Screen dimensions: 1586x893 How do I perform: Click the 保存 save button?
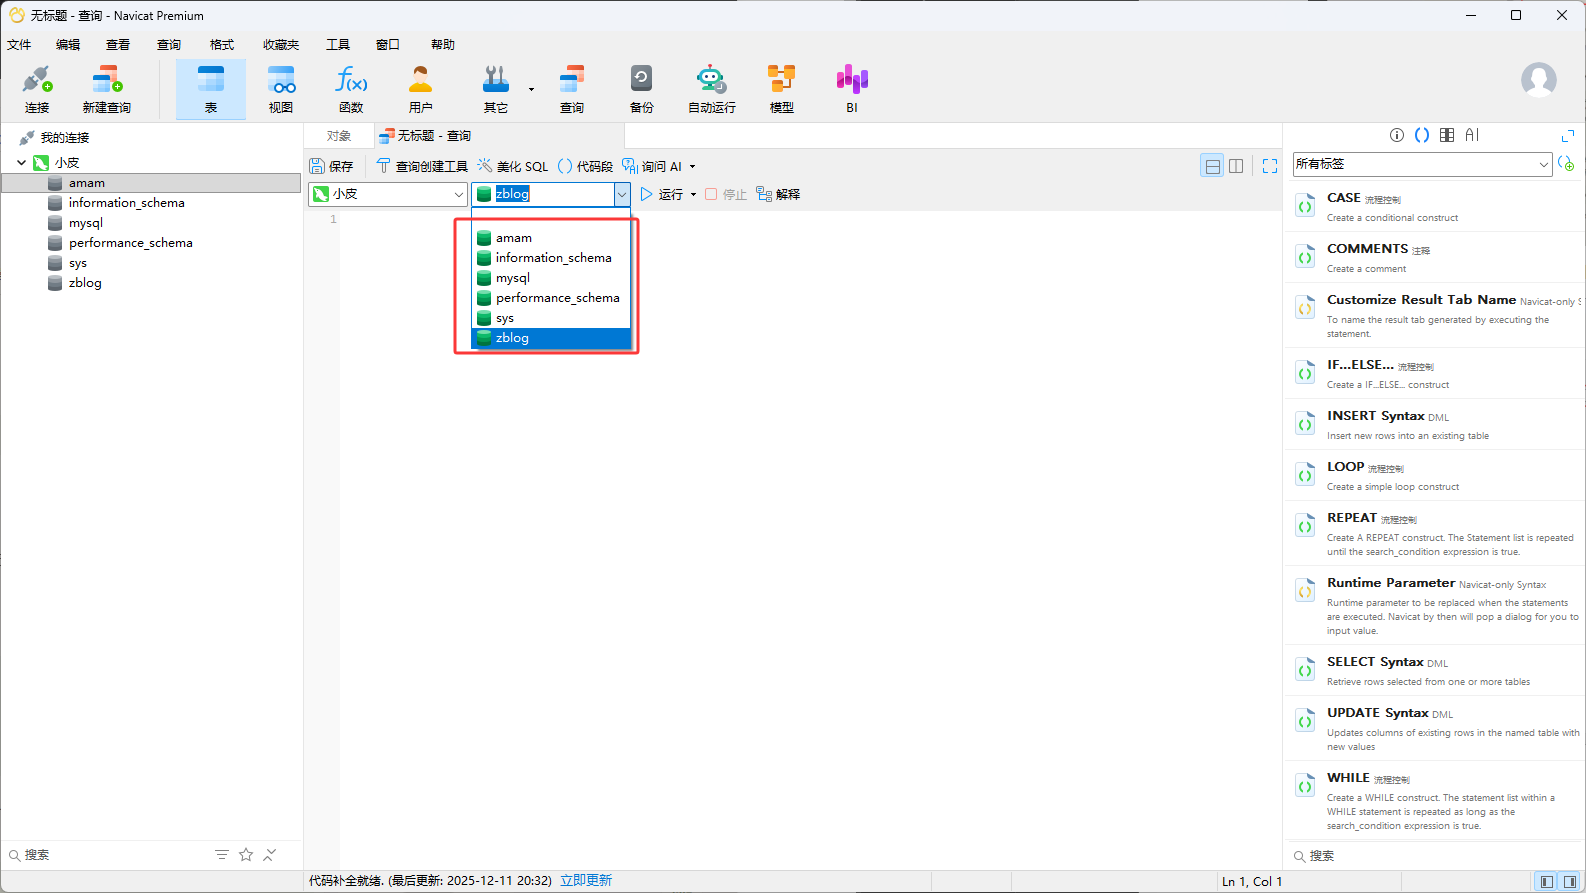tap(331, 166)
